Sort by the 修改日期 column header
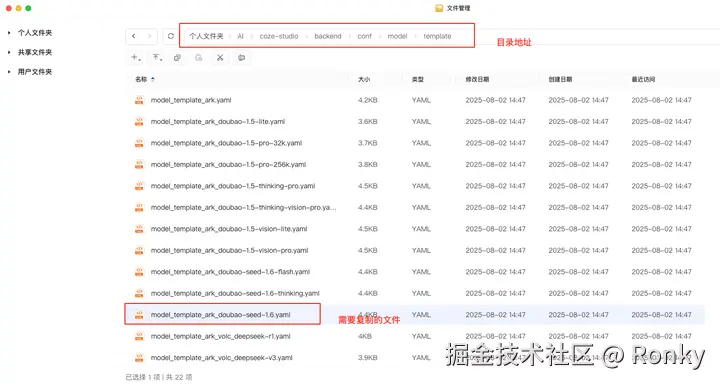Viewport: 720px width, 384px height. click(x=477, y=79)
